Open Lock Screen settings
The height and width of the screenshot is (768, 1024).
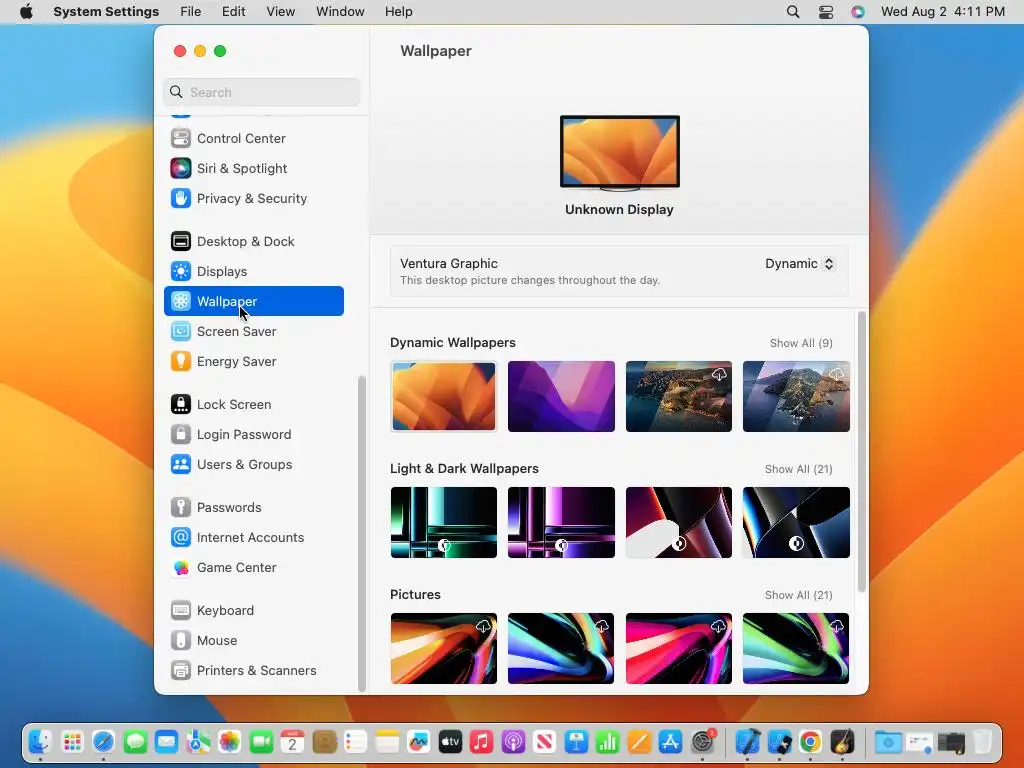tap(253, 405)
